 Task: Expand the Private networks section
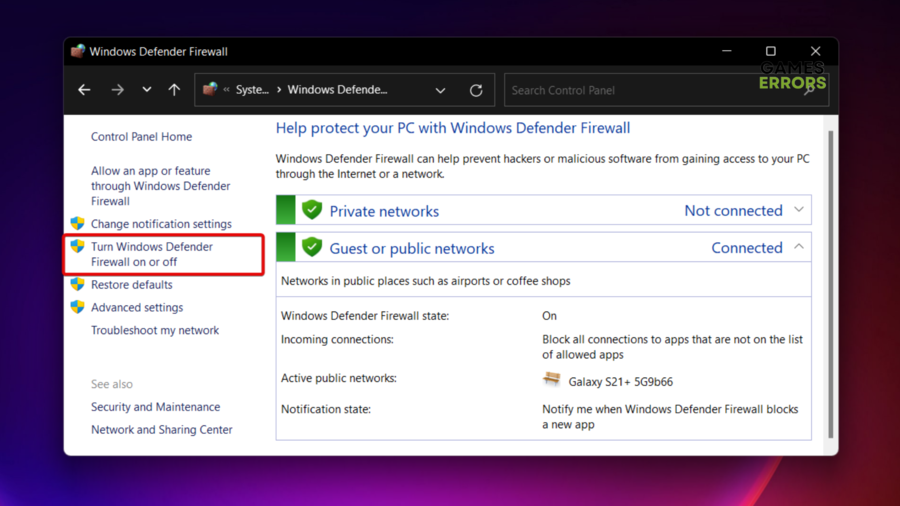pos(799,210)
